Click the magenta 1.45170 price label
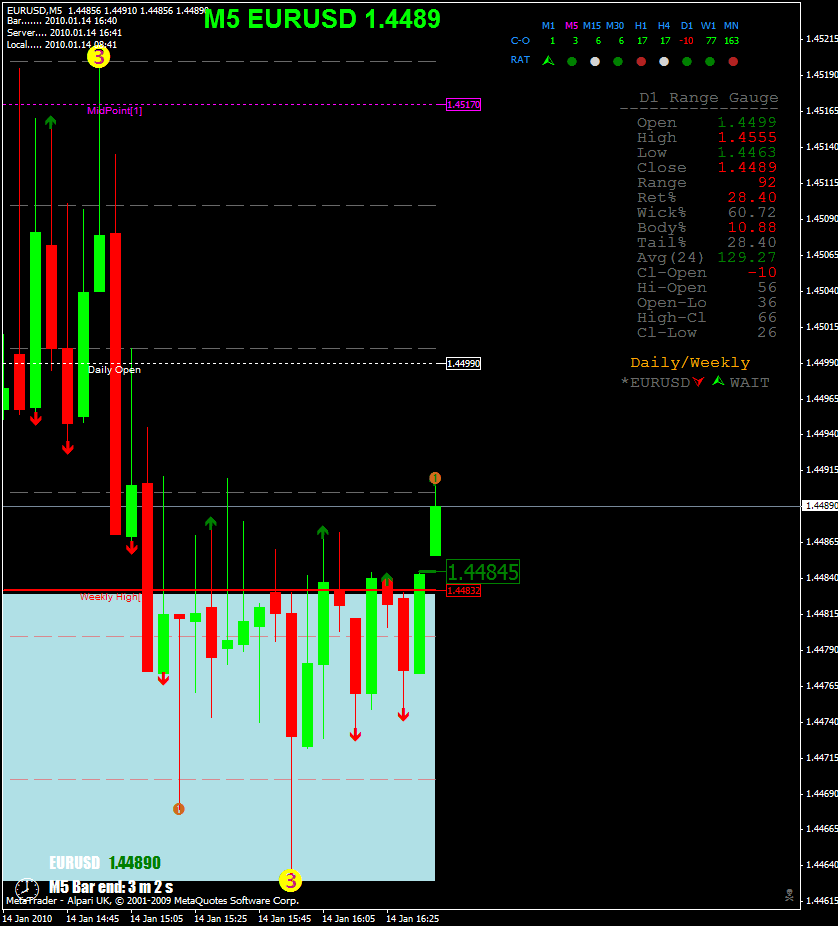Image resolution: width=838 pixels, height=926 pixels. [464, 105]
